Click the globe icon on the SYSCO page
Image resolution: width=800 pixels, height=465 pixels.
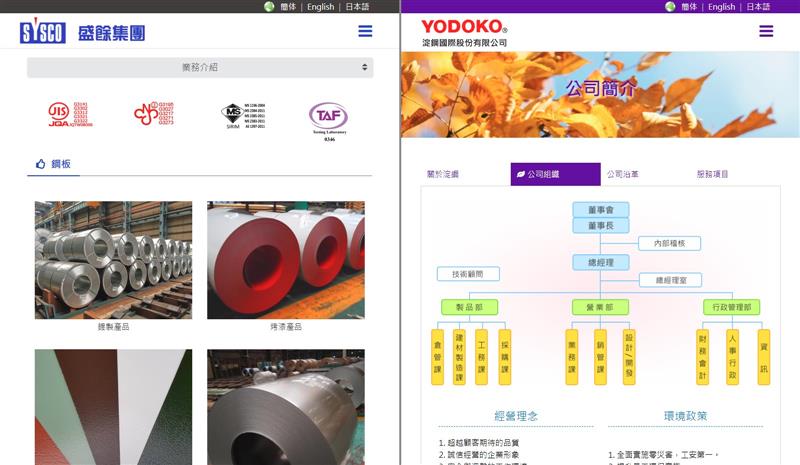pos(269,7)
